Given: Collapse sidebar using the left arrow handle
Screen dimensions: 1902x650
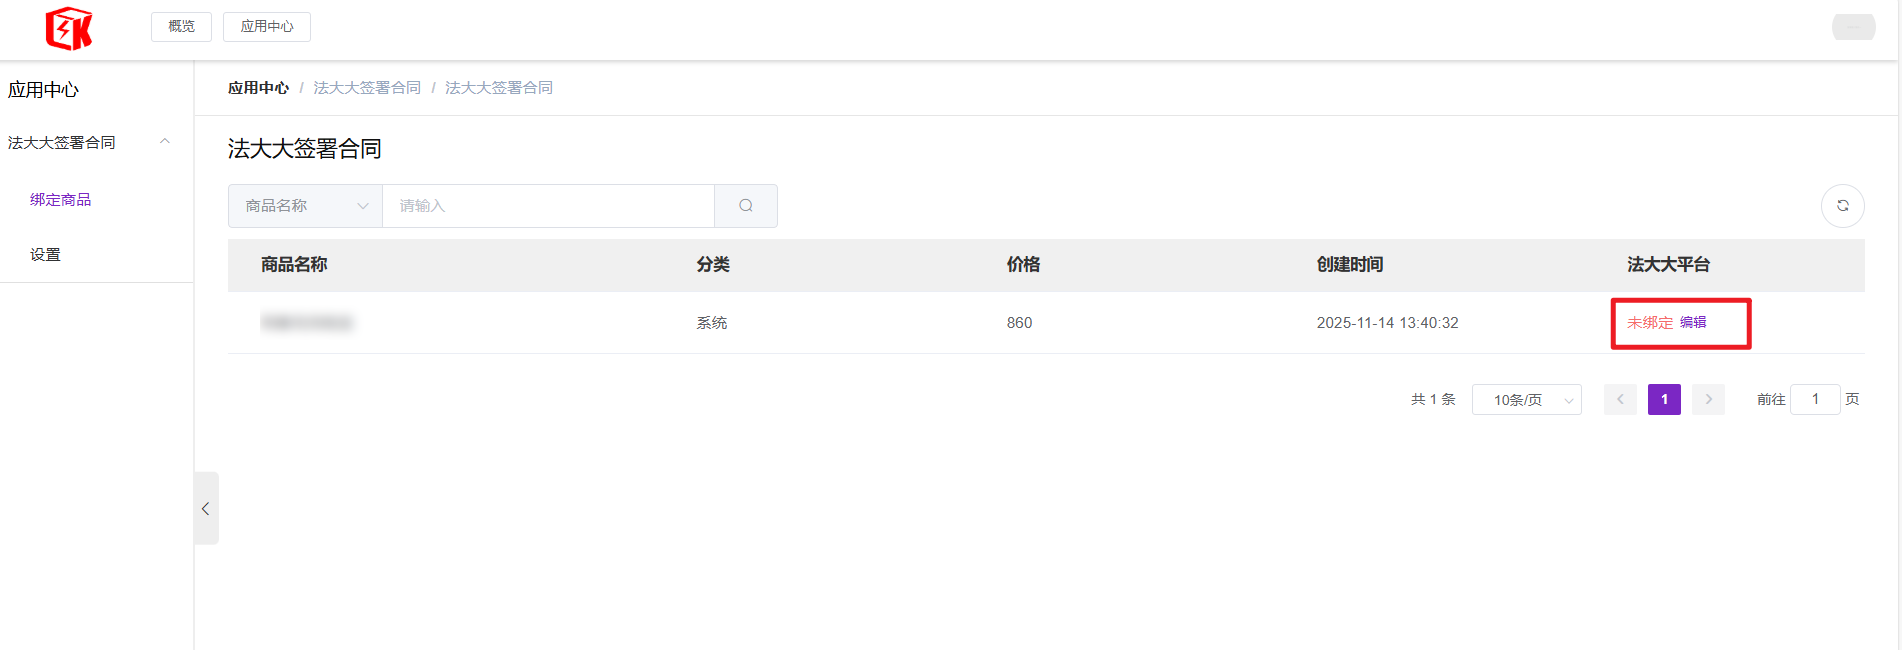Looking at the screenshot, I should [x=206, y=508].
